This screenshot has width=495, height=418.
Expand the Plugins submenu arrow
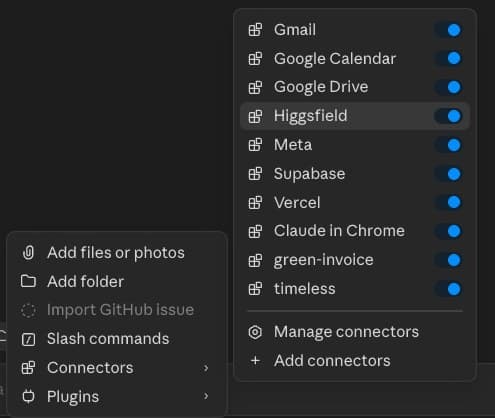pyautogui.click(x=206, y=396)
